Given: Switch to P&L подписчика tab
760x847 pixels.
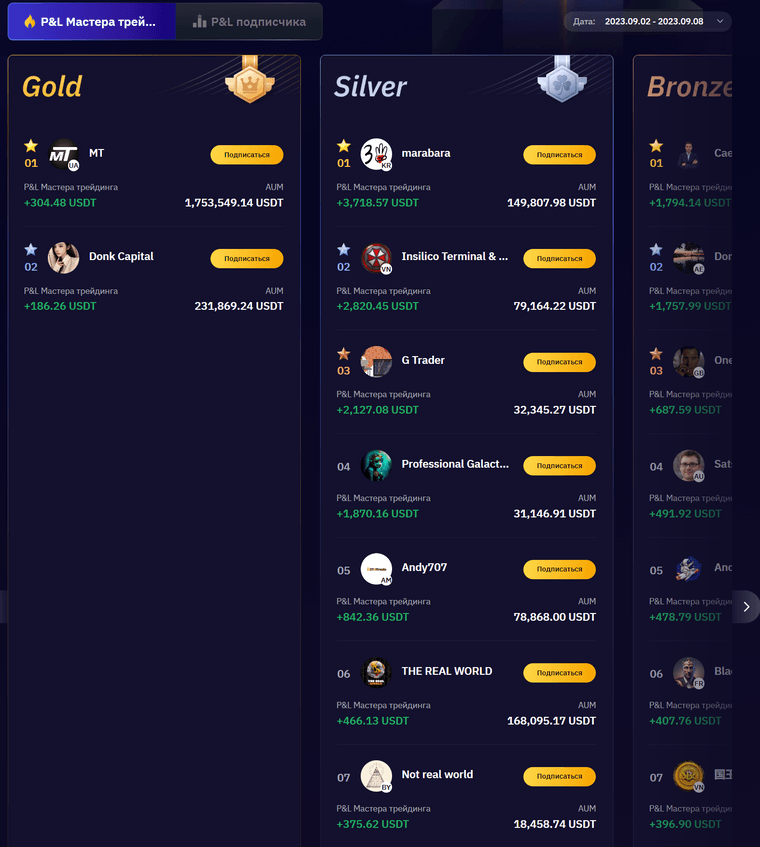Looking at the screenshot, I should [249, 22].
